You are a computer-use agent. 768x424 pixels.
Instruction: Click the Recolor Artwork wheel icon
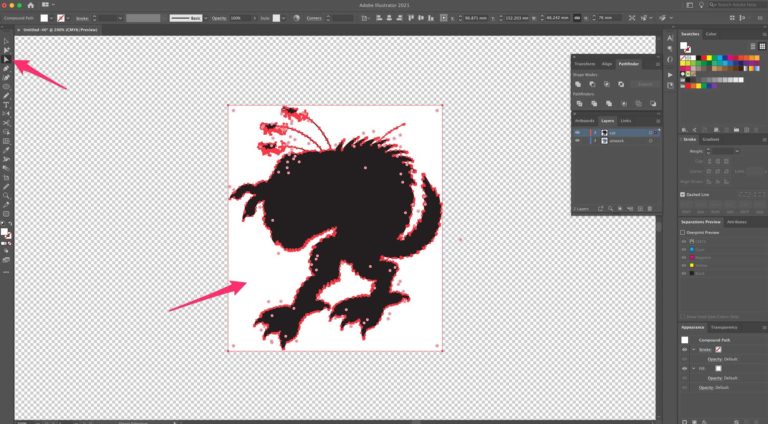296,18
